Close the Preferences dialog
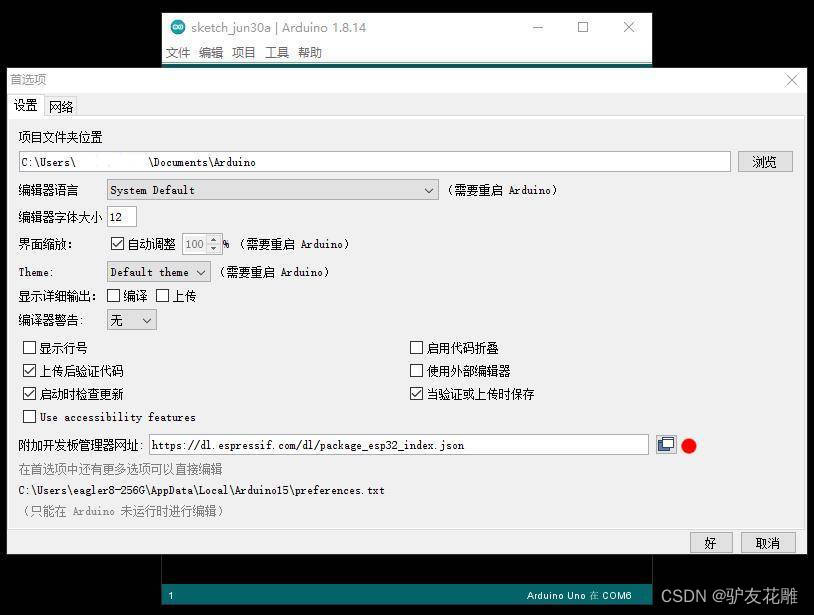Viewport: 814px width, 615px height. pyautogui.click(x=792, y=80)
